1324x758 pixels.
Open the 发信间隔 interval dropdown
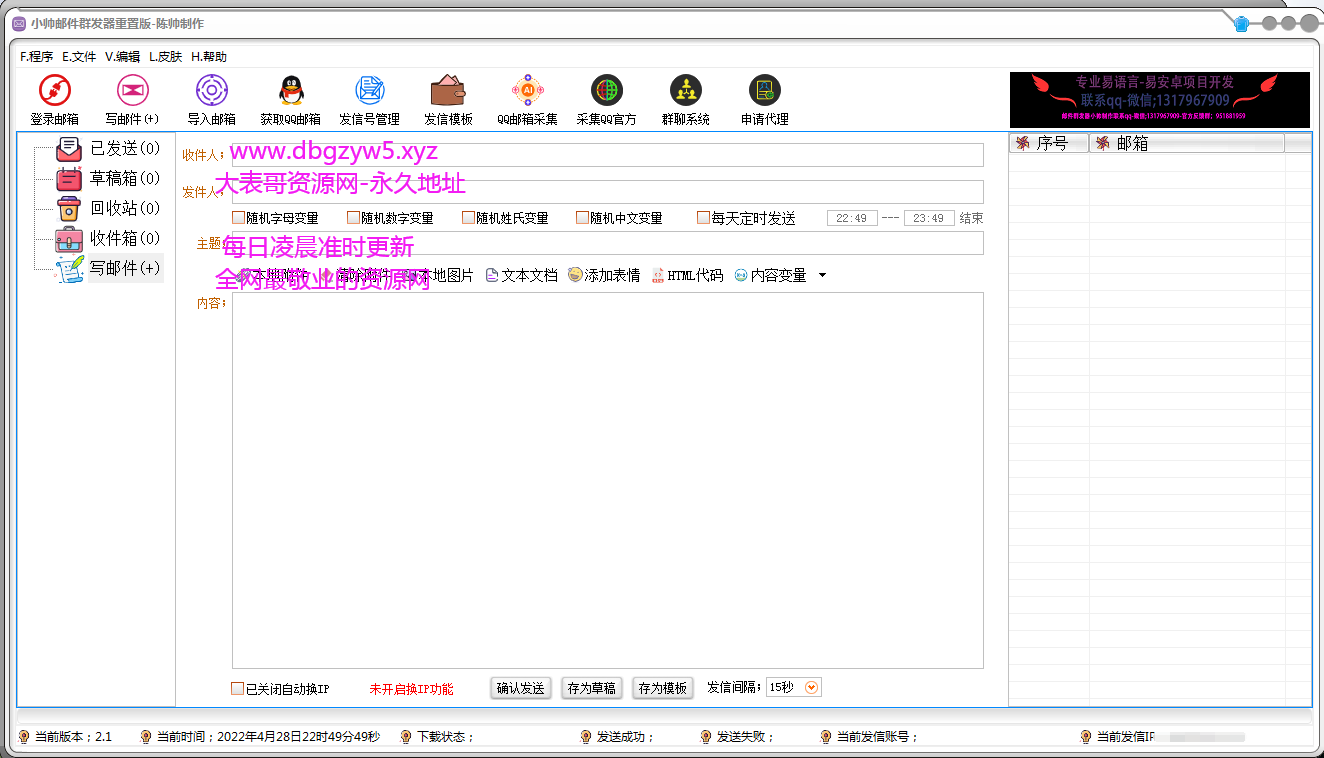[x=809, y=687]
